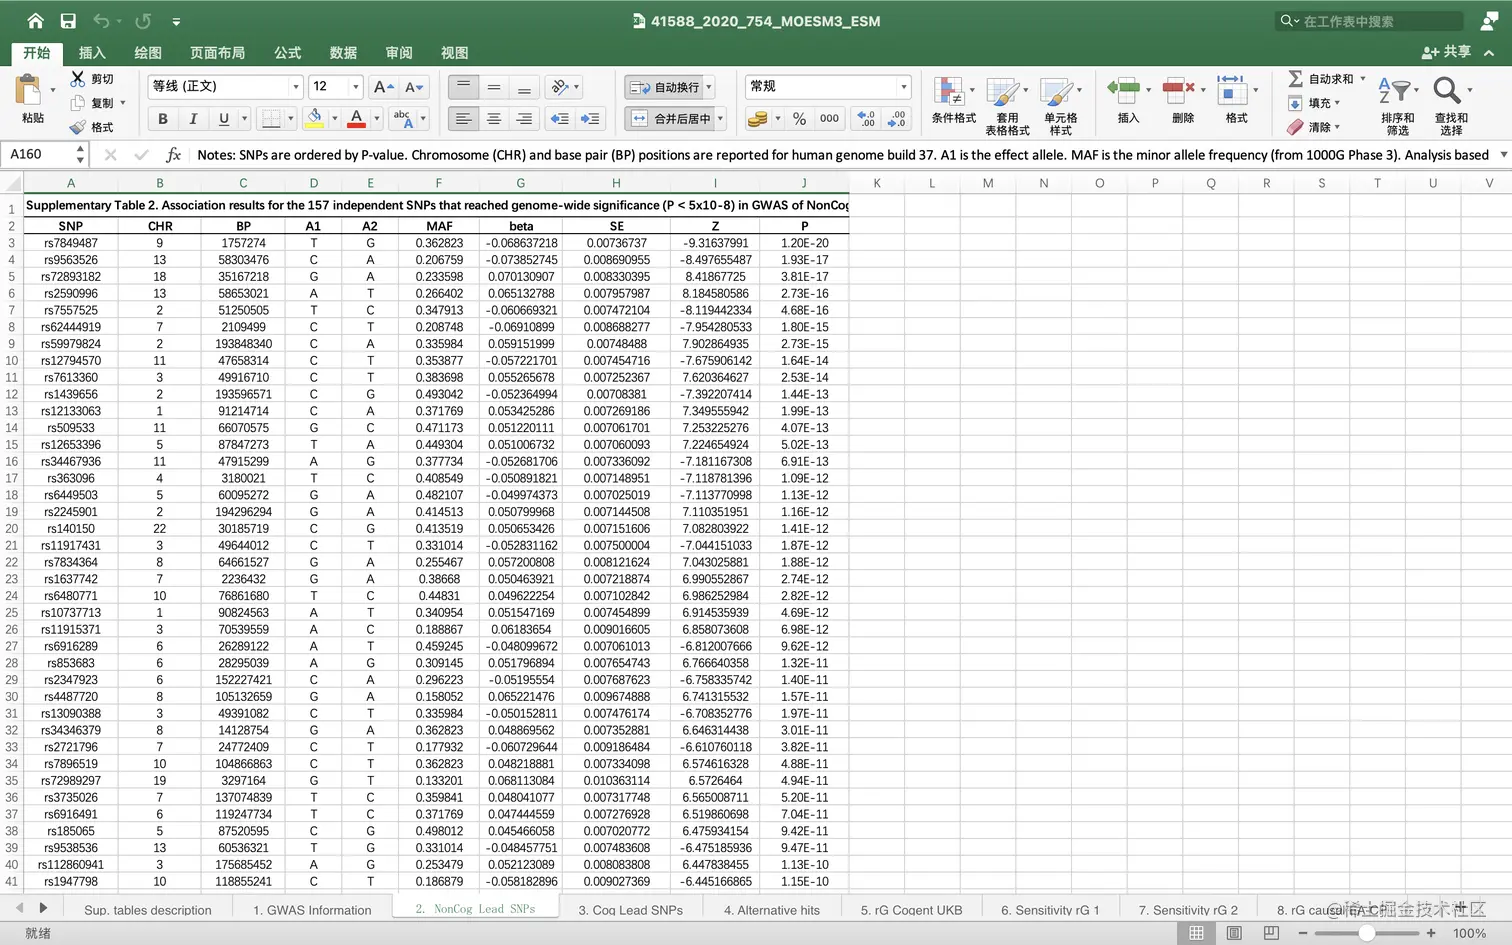Click the text orientation icon

560,87
